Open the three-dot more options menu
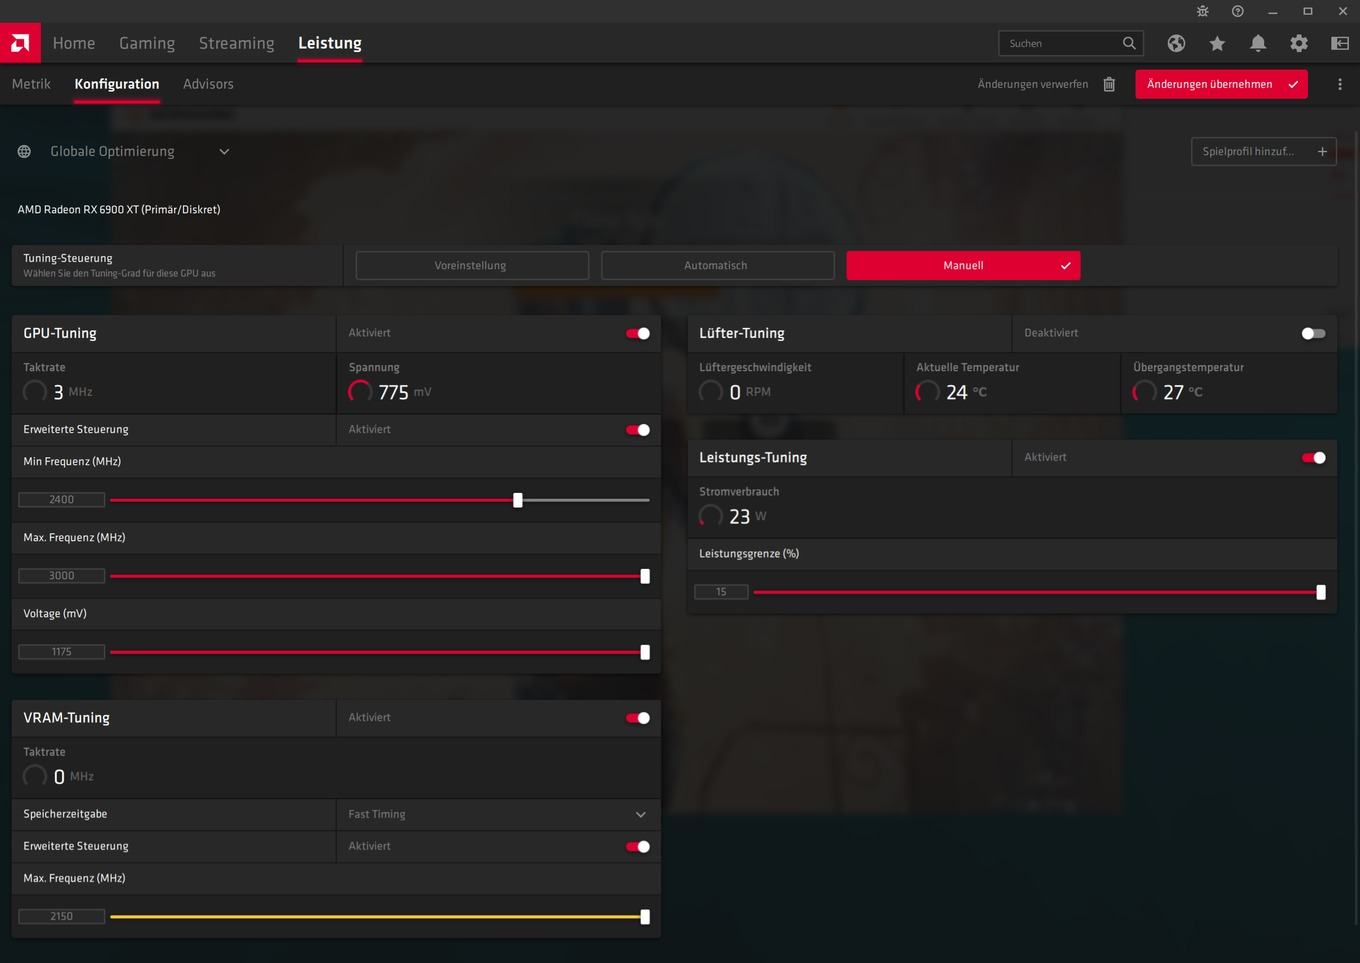The width and height of the screenshot is (1360, 963). tap(1340, 84)
